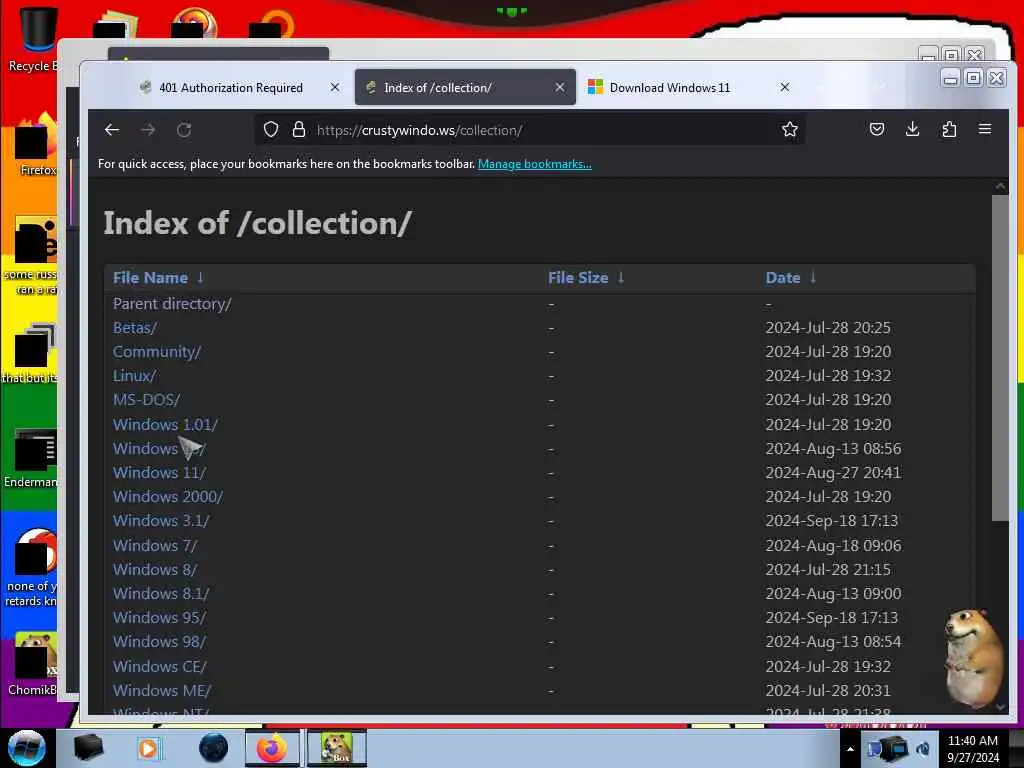Open the Windows 11 folder

point(159,473)
